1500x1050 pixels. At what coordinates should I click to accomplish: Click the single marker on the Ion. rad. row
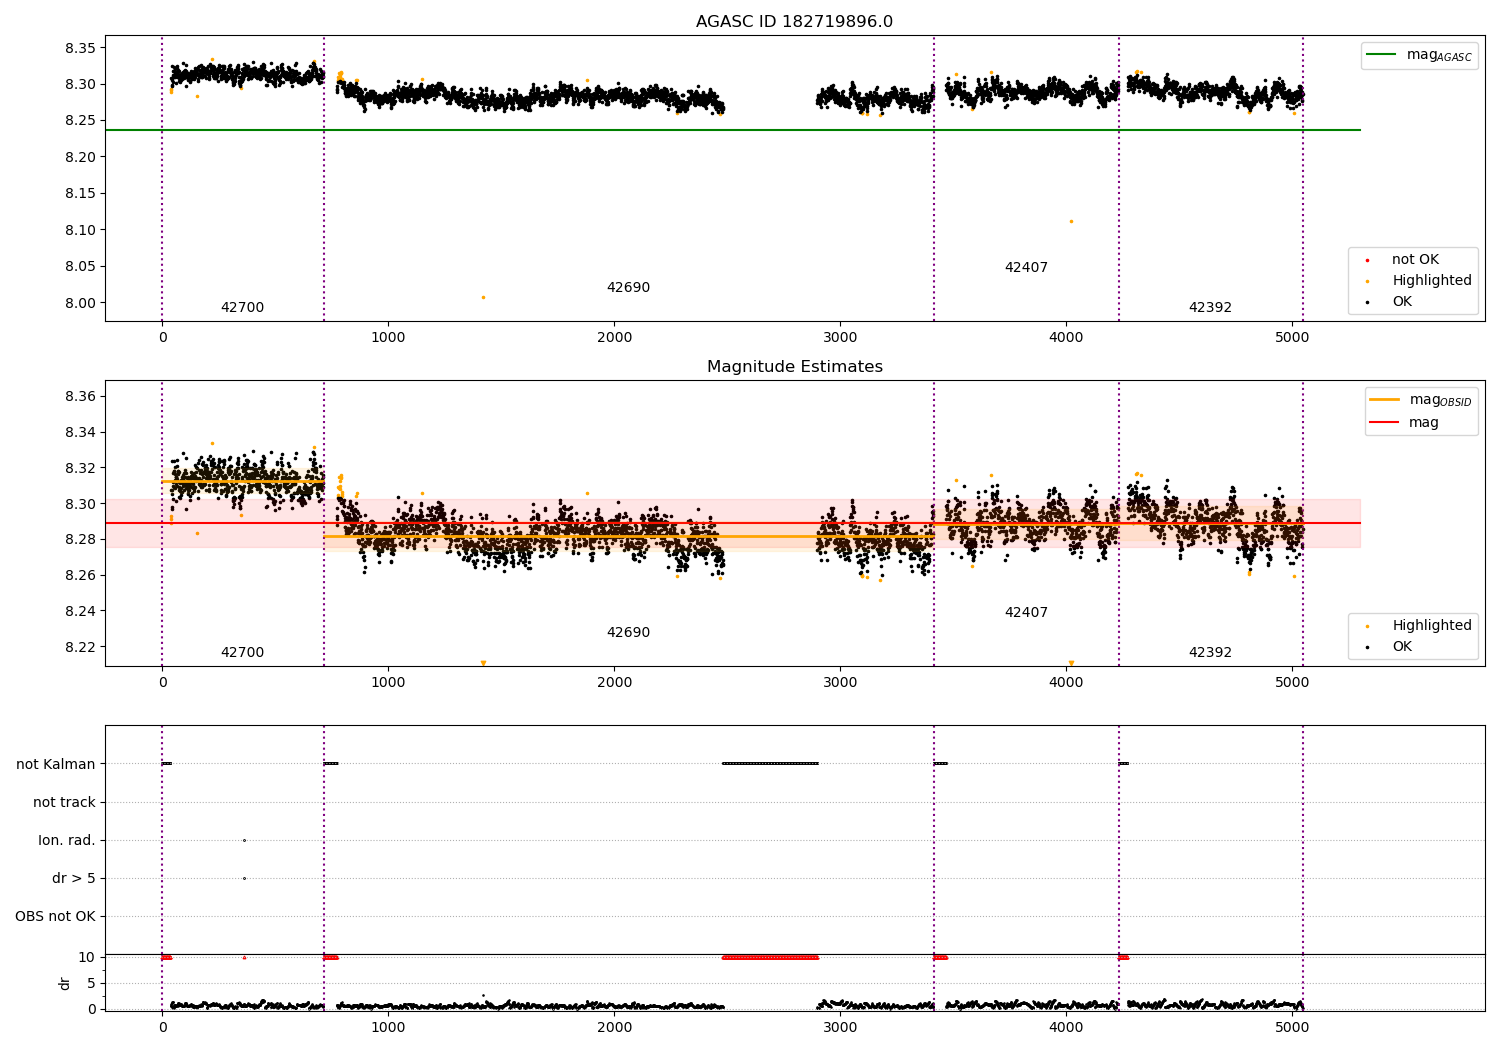point(244,840)
